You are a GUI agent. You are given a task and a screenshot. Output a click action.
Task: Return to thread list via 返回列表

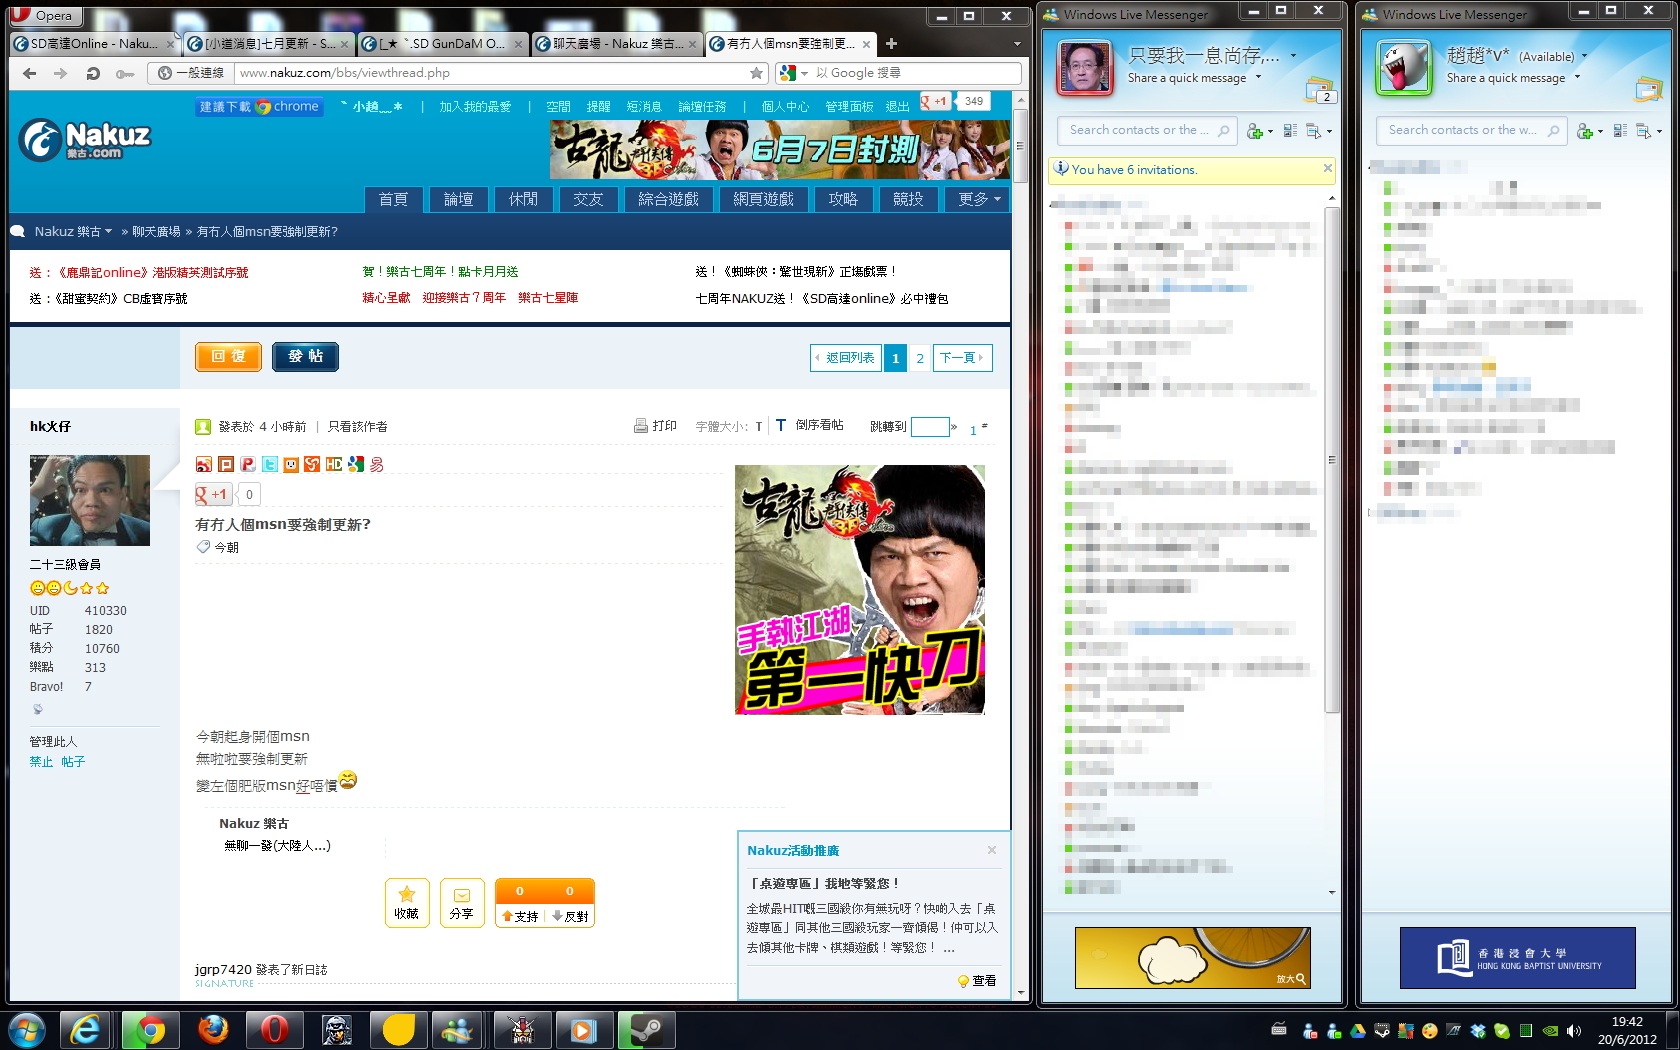[x=845, y=358]
